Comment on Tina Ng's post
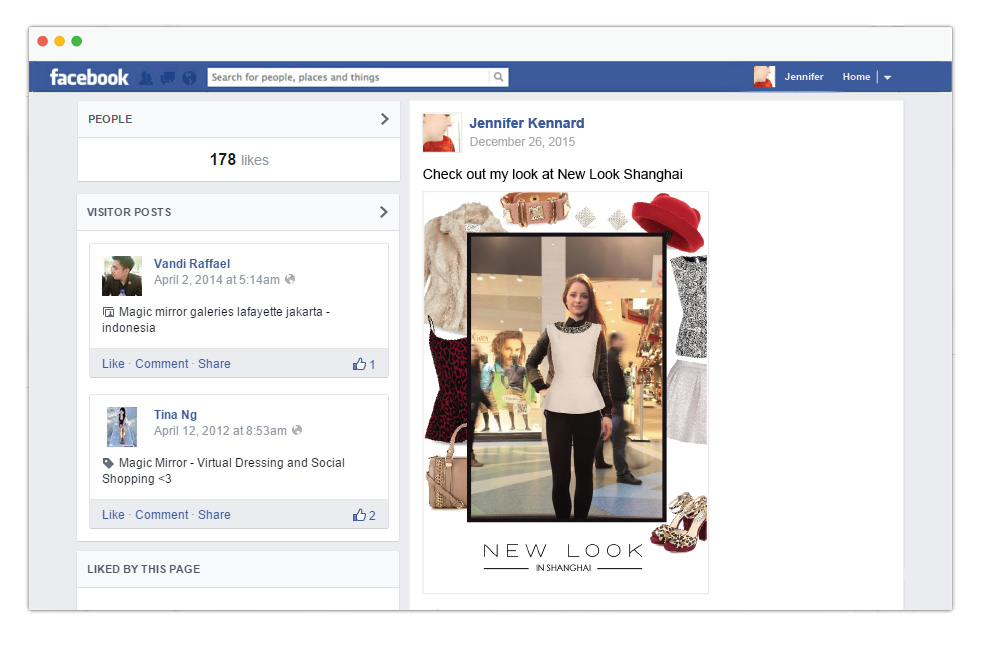Screen dimensions: 1000x645 coord(162,515)
